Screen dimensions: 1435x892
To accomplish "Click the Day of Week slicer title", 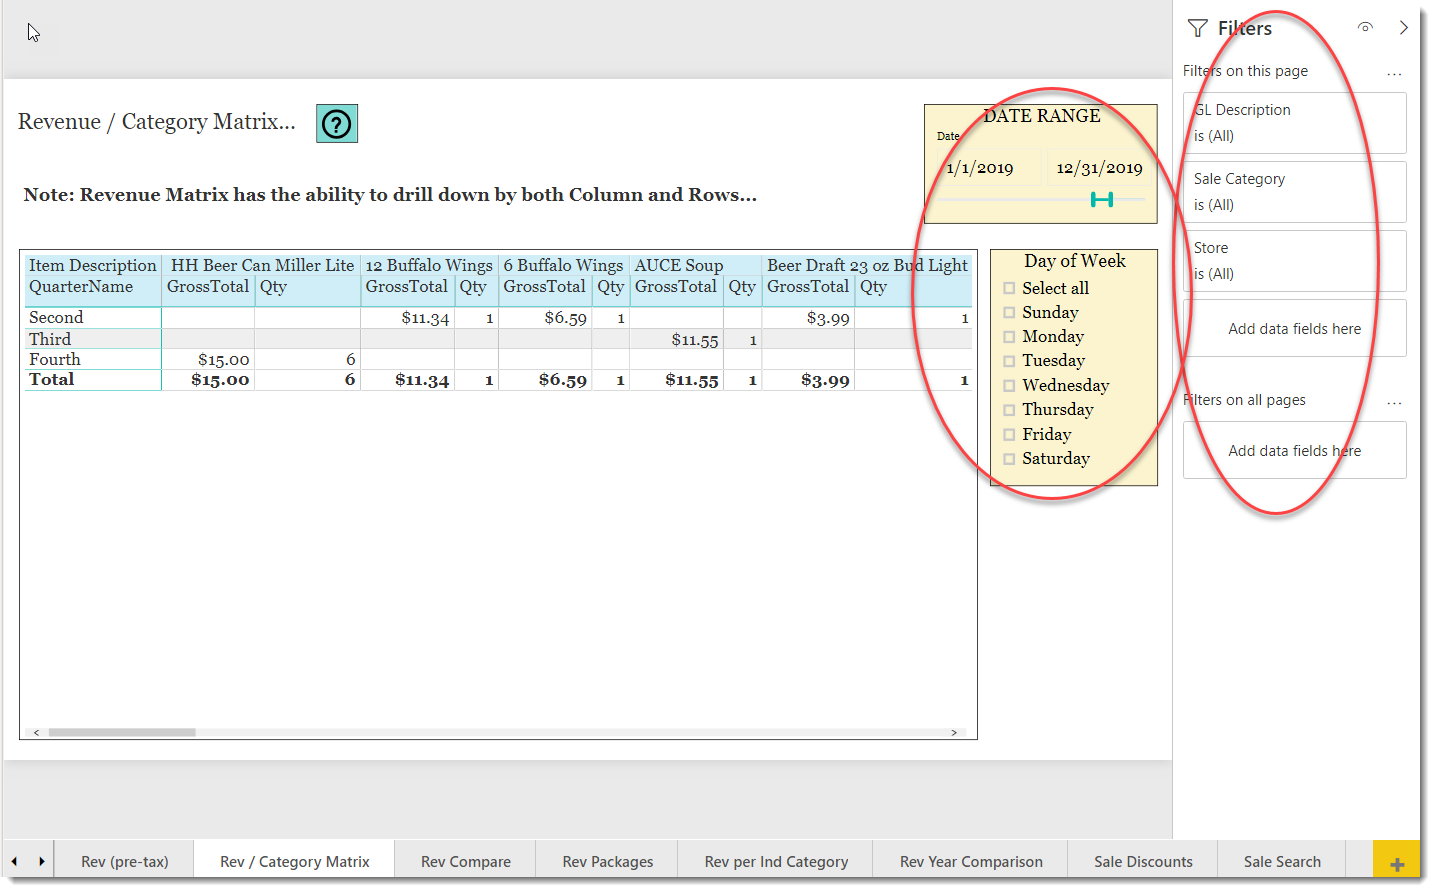I will pos(1075,261).
